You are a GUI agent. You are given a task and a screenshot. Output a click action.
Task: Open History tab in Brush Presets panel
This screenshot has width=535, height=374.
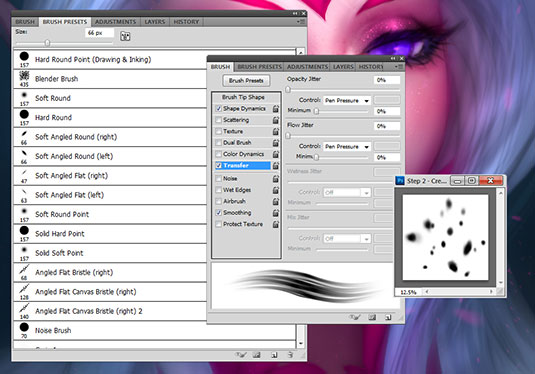(186, 22)
